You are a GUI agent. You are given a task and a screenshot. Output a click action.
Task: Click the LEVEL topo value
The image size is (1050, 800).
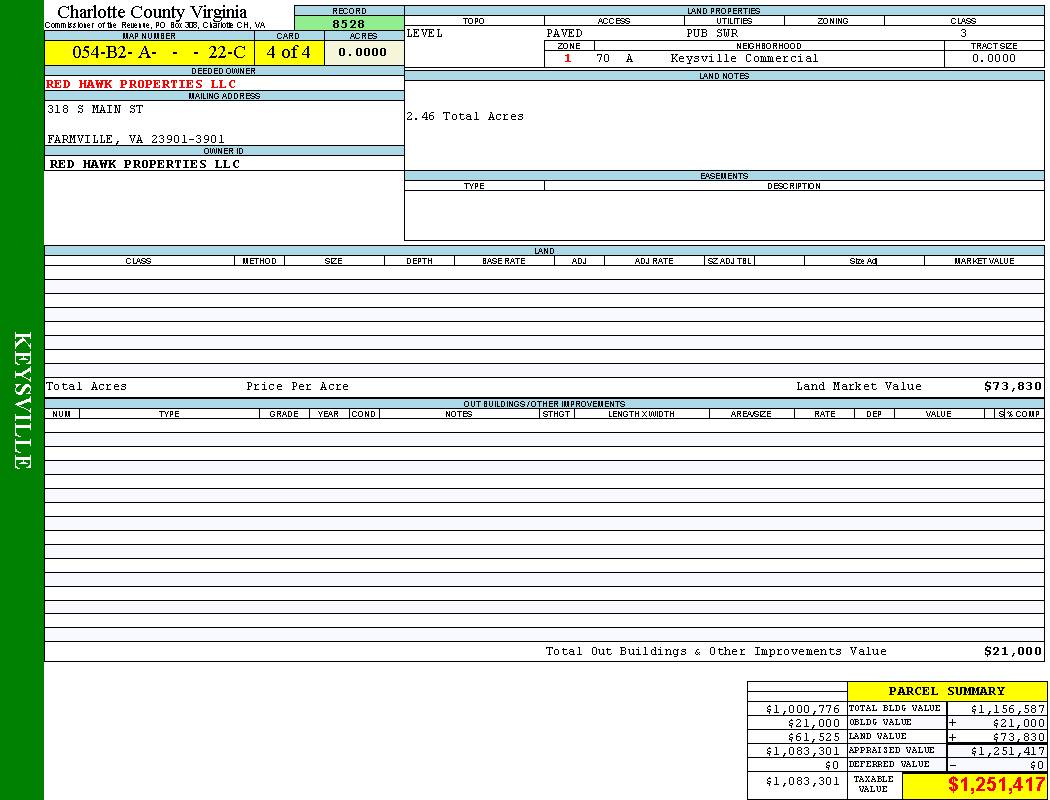click(x=425, y=33)
